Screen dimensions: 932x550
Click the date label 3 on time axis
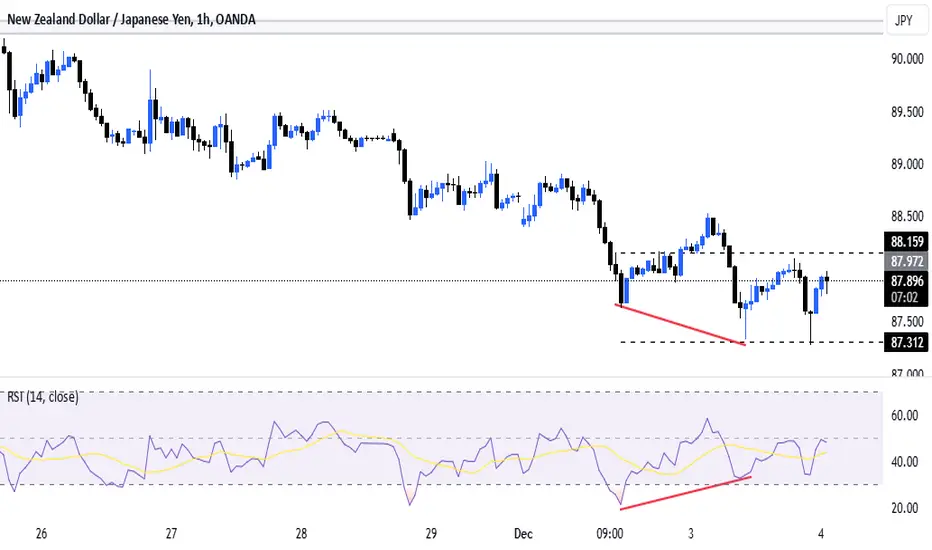pos(691,533)
